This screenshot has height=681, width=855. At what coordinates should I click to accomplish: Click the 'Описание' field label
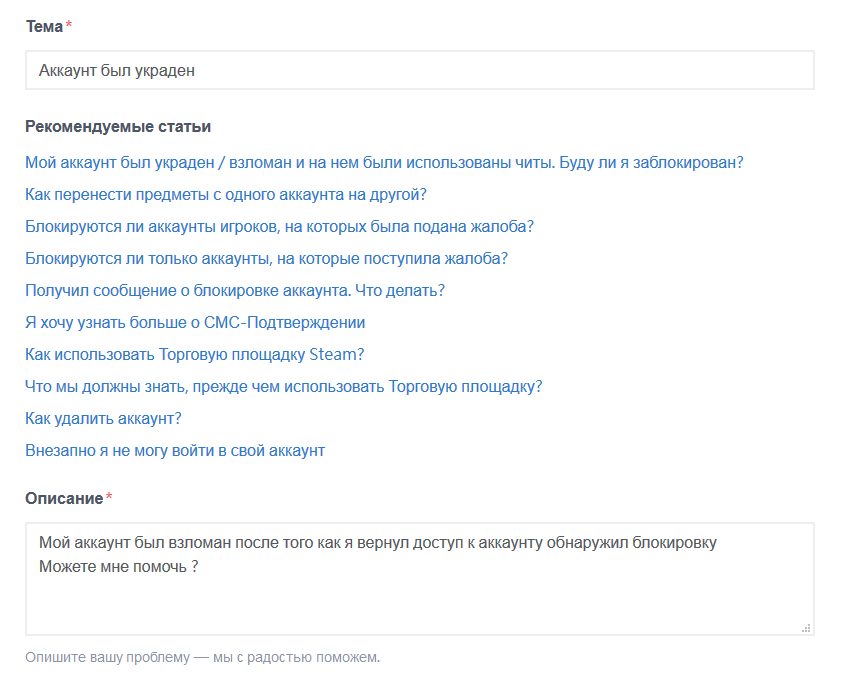(x=64, y=498)
